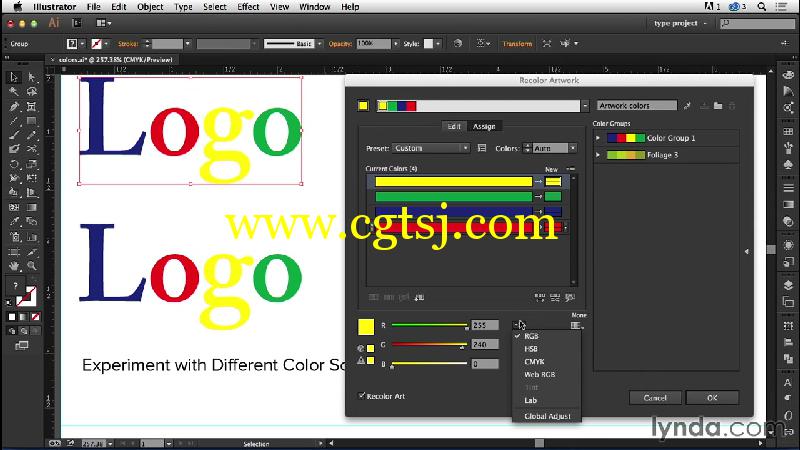Select the Hand tool
Image resolution: width=800 pixels, height=450 pixels.
click(14, 266)
